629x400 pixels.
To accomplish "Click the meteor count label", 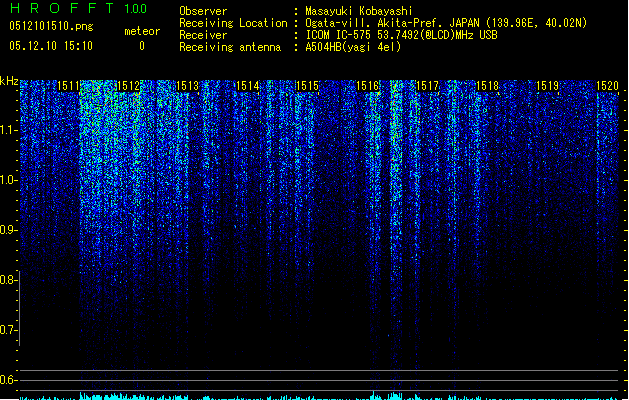I will click(142, 31).
